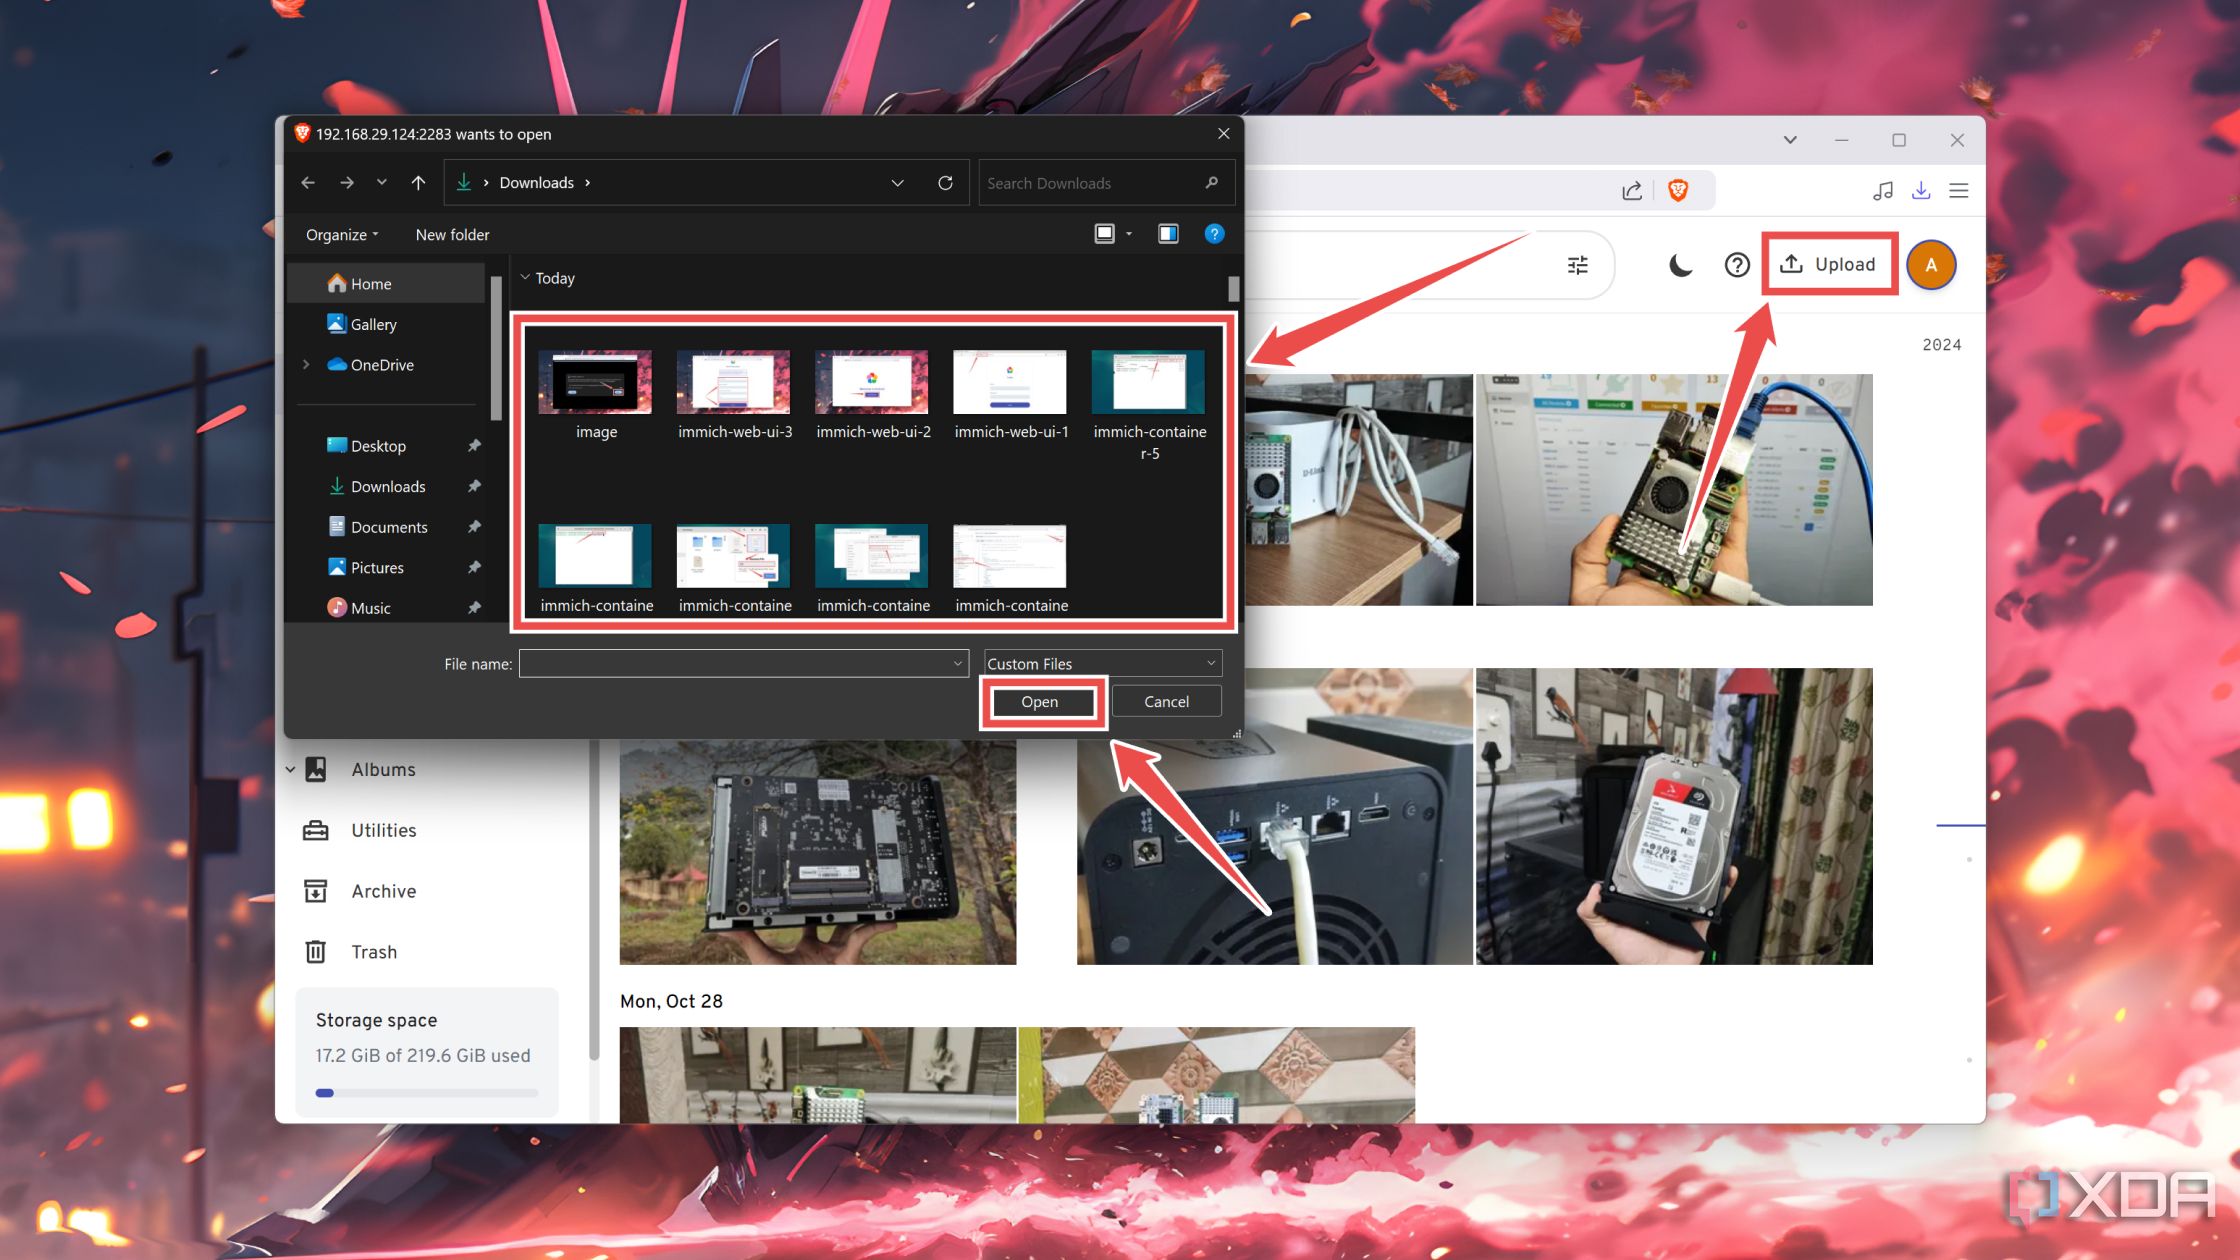
Task: Click the Gallery sidebar menu item
Action: [x=372, y=323]
